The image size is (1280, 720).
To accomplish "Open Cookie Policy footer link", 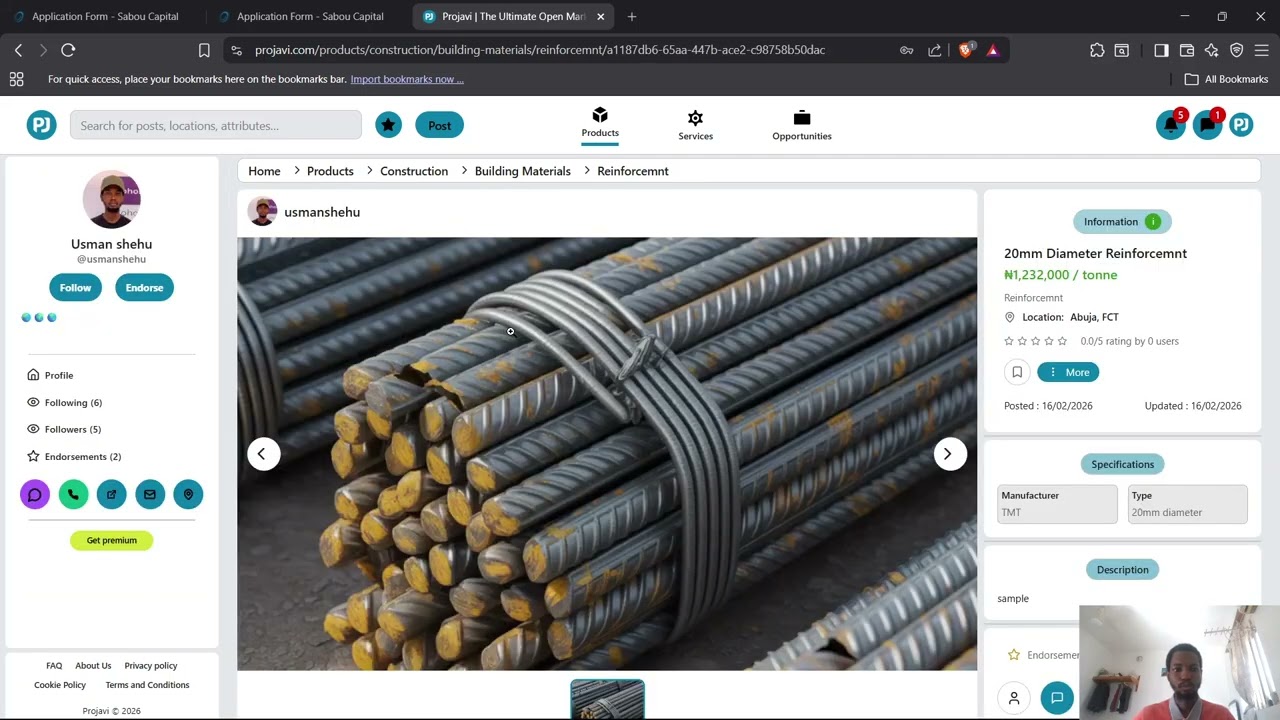I will (60, 685).
